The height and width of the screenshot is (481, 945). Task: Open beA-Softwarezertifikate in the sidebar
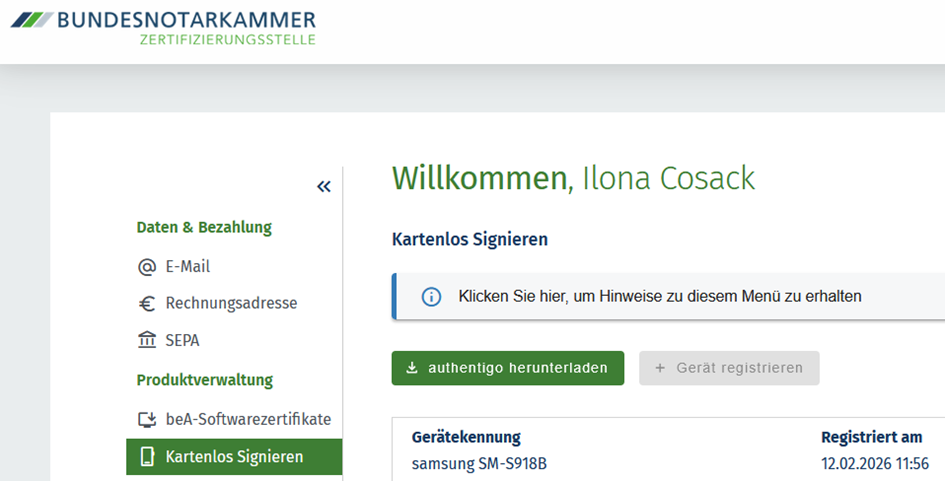pos(248,419)
